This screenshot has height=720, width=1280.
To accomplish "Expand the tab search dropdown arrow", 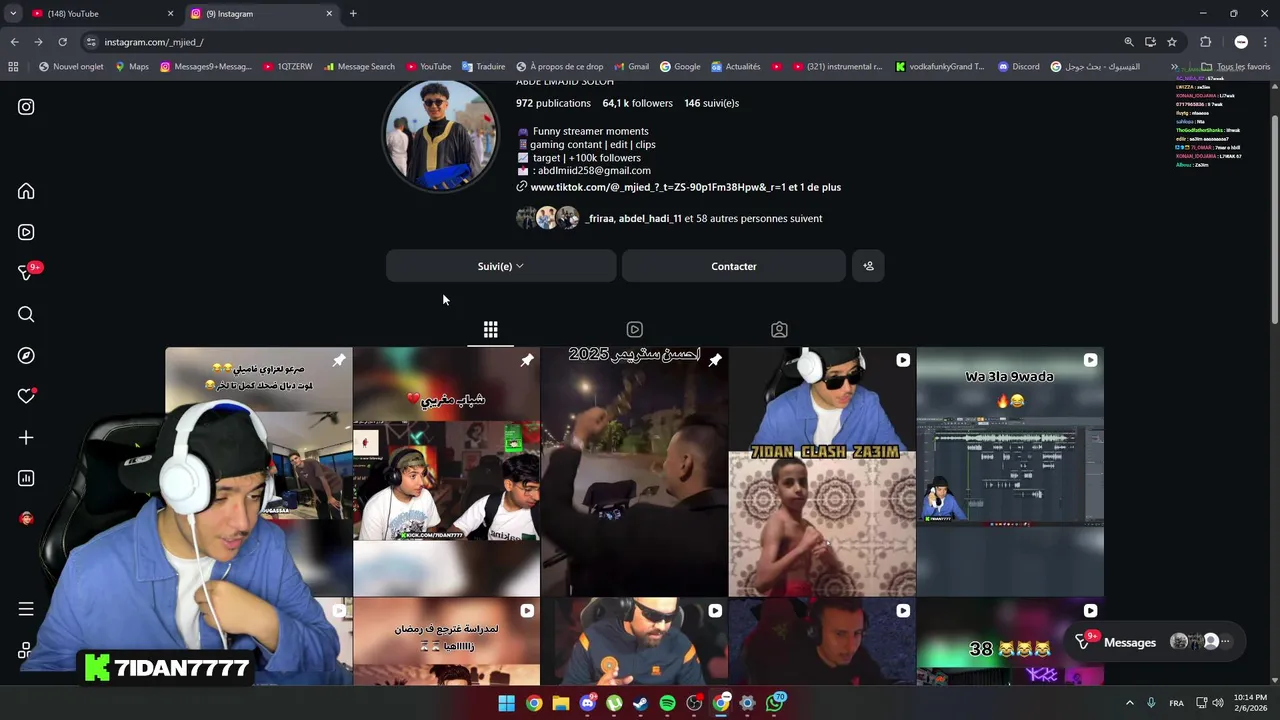I will tap(13, 14).
